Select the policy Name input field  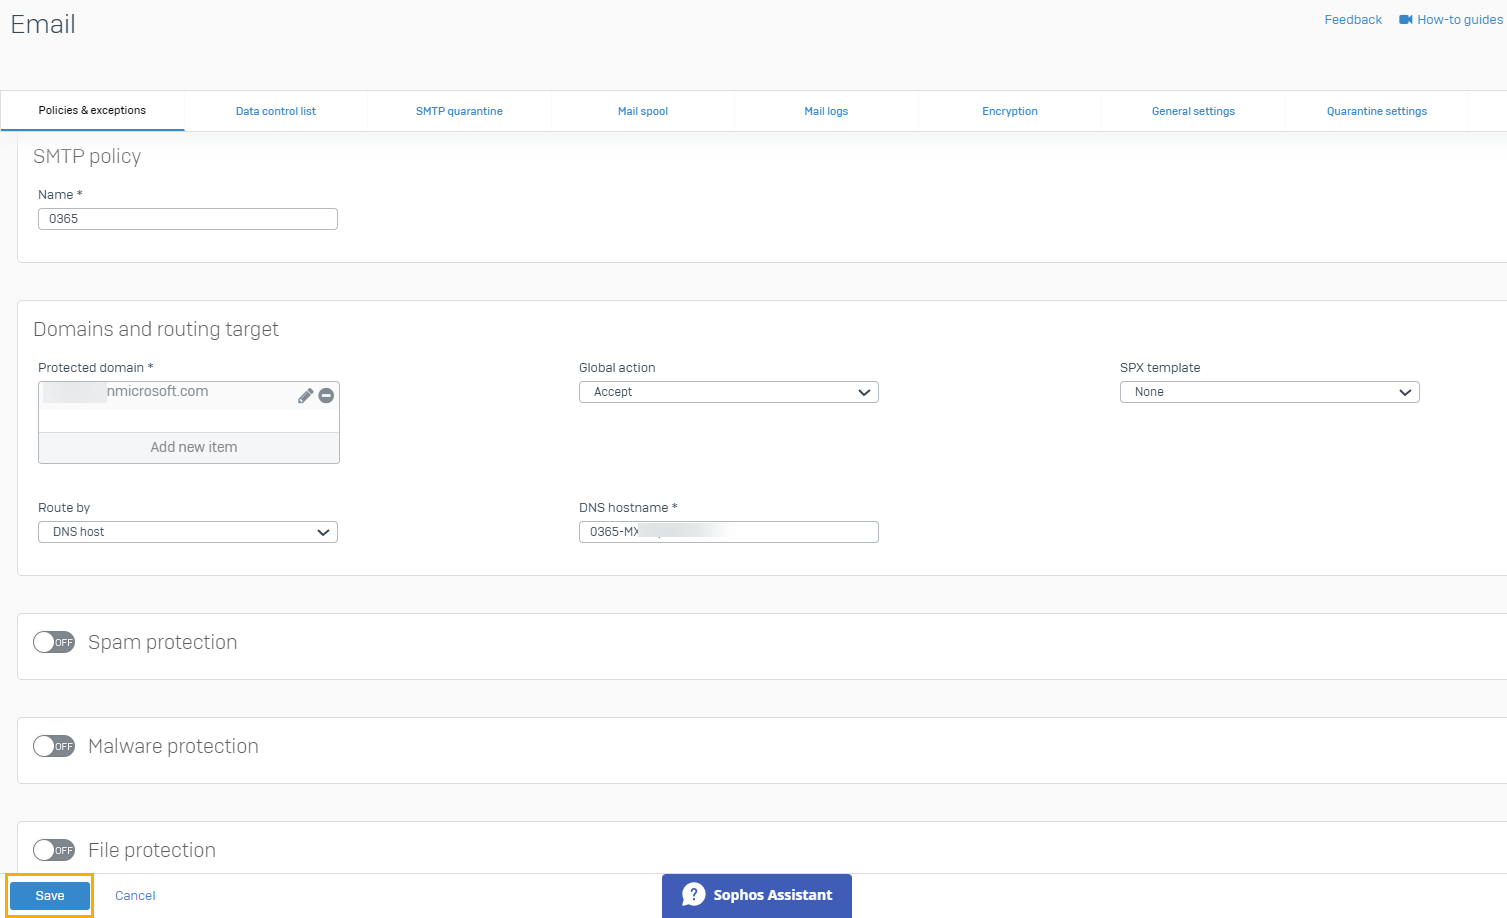point(187,218)
